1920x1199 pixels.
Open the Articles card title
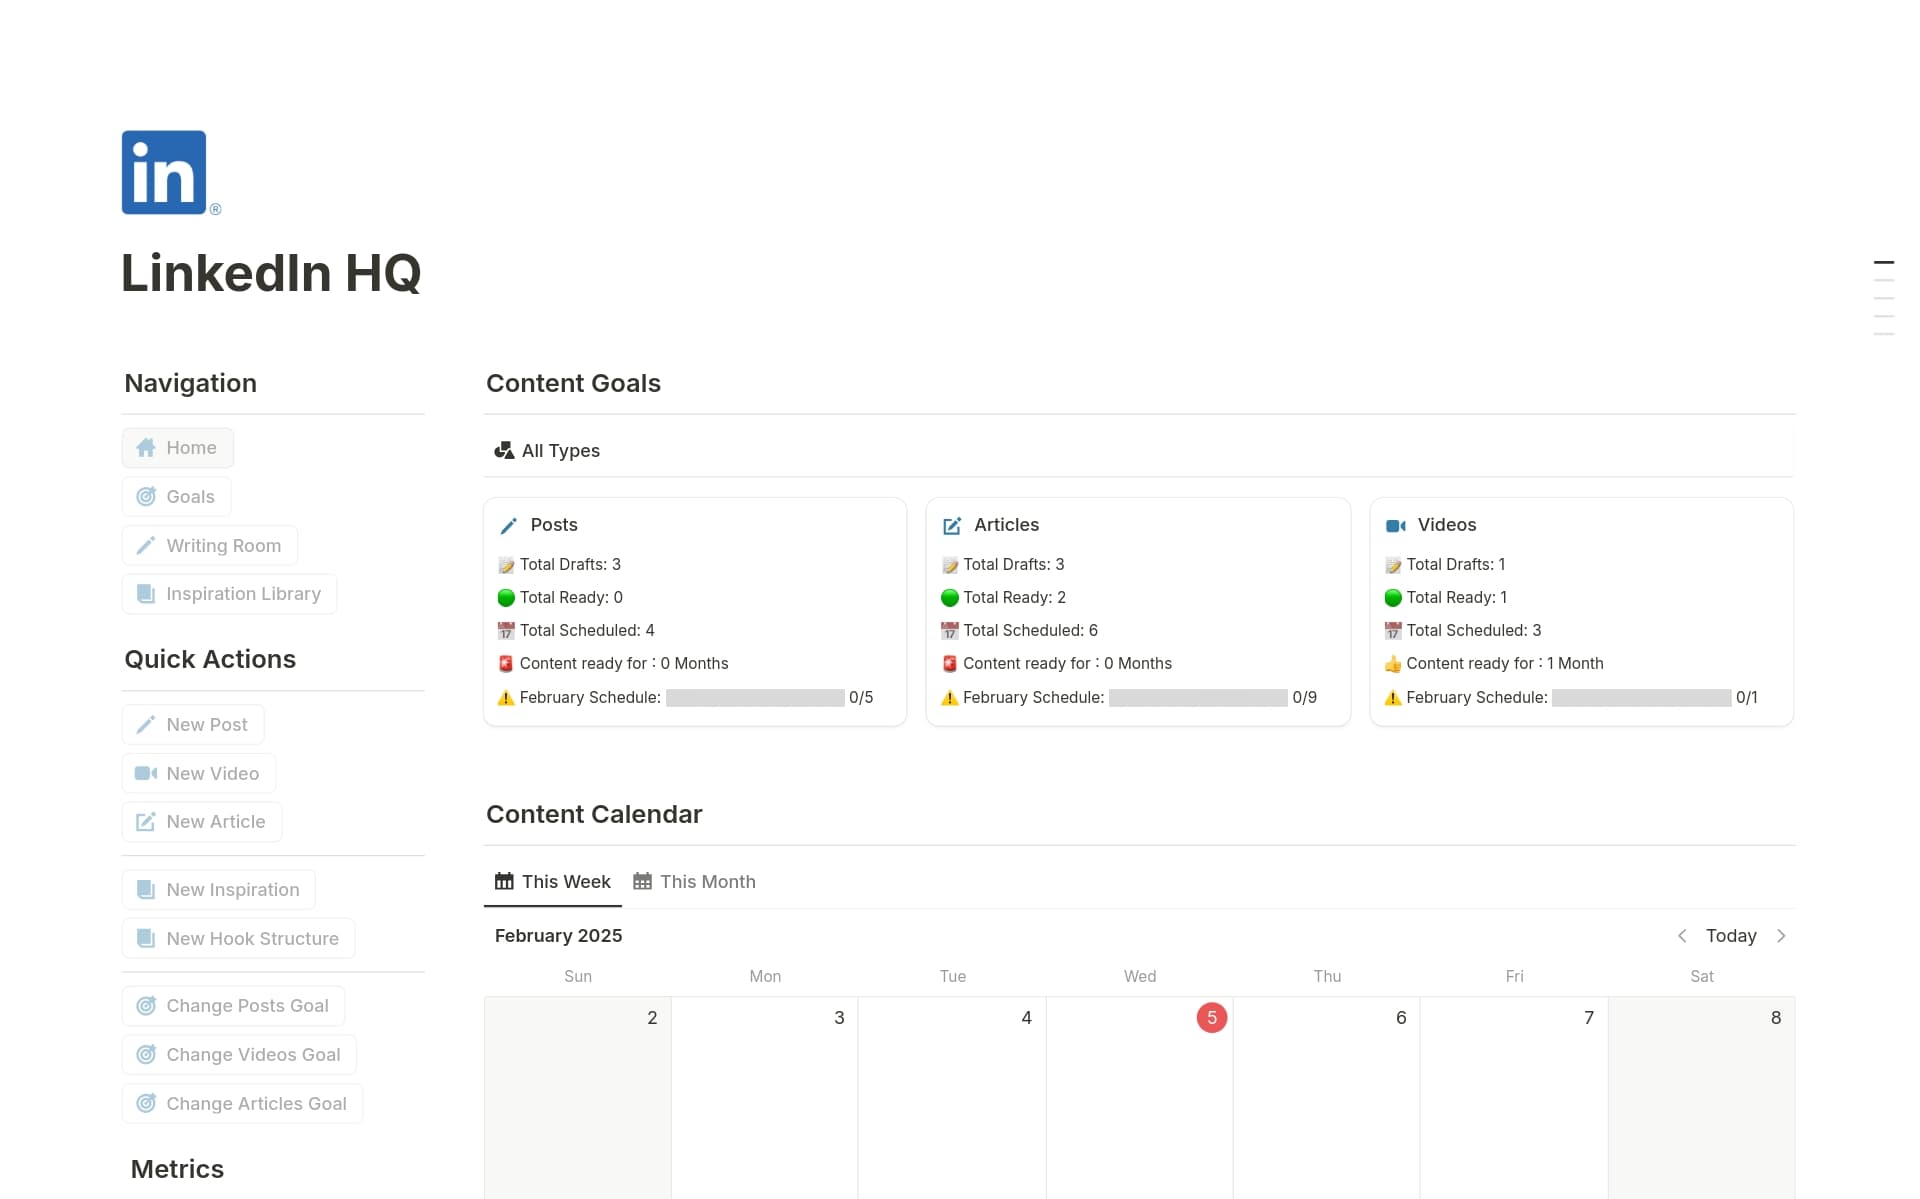click(x=1006, y=525)
